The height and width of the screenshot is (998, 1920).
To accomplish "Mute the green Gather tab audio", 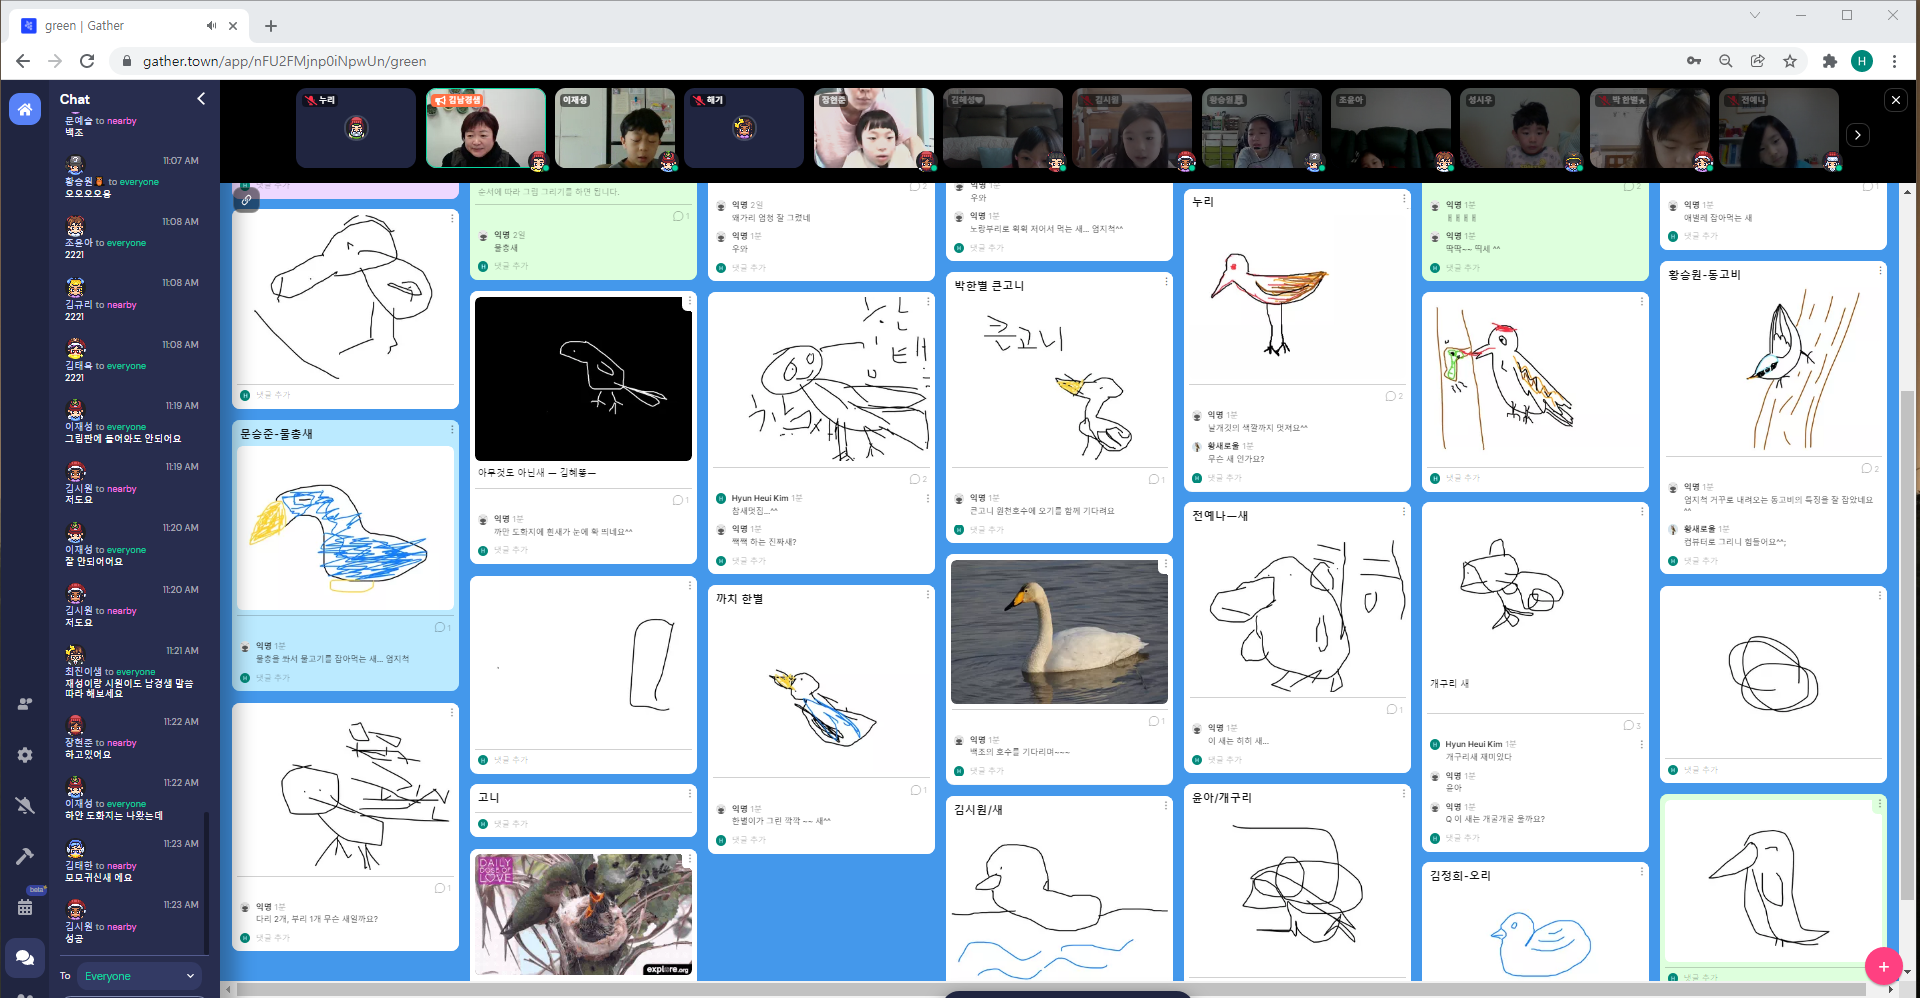I will (211, 26).
